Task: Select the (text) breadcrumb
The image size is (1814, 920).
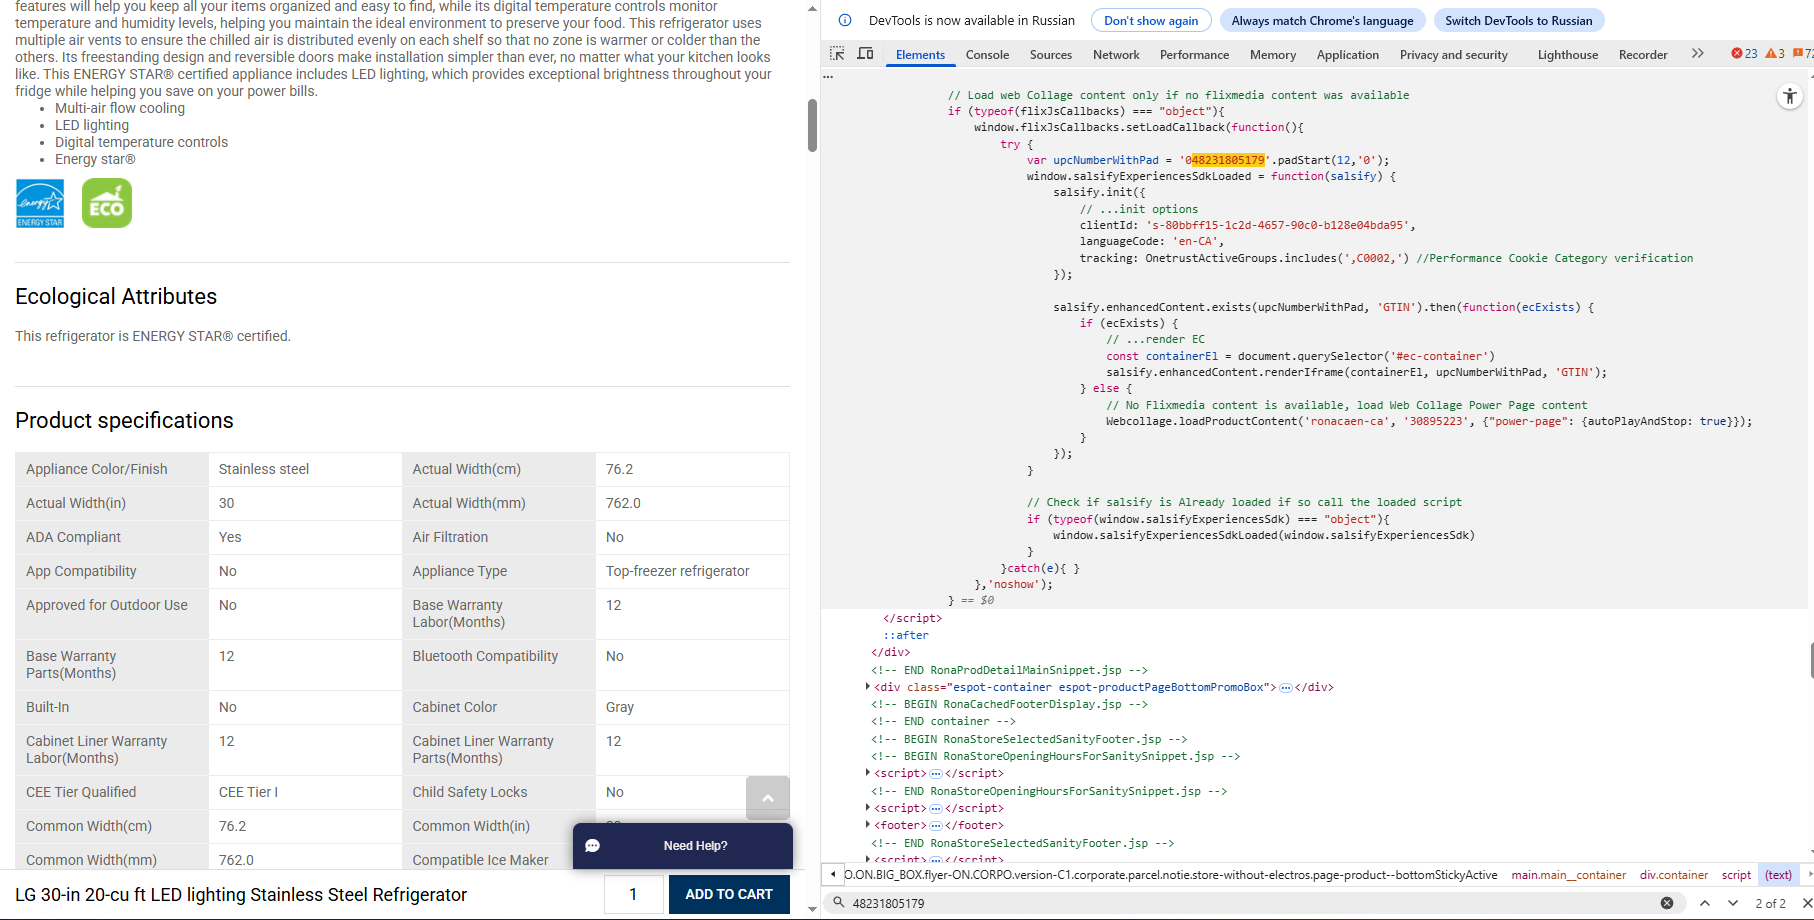Action: tap(1778, 875)
